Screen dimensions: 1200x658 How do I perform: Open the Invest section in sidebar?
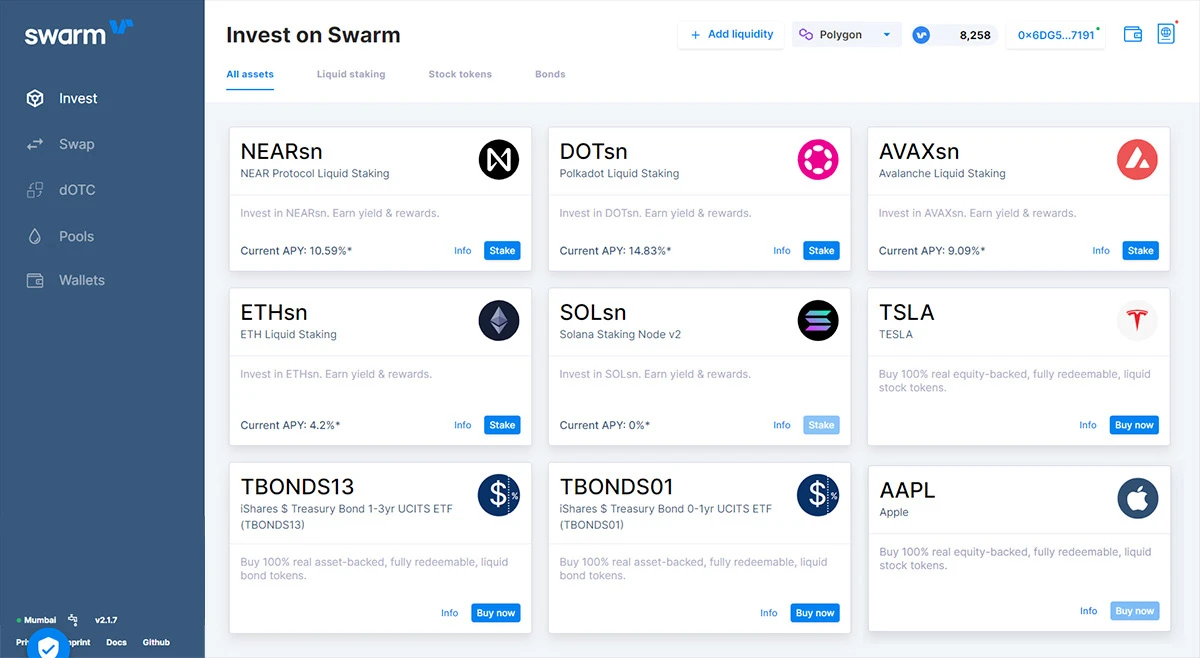point(78,98)
